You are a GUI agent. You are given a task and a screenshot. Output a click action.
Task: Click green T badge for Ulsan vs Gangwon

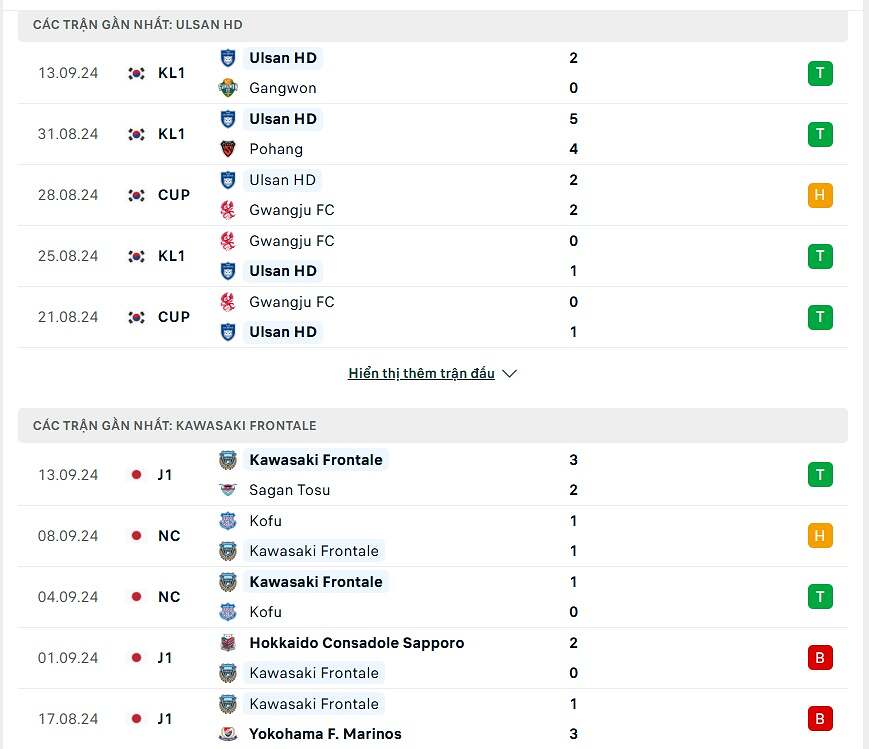click(x=820, y=73)
